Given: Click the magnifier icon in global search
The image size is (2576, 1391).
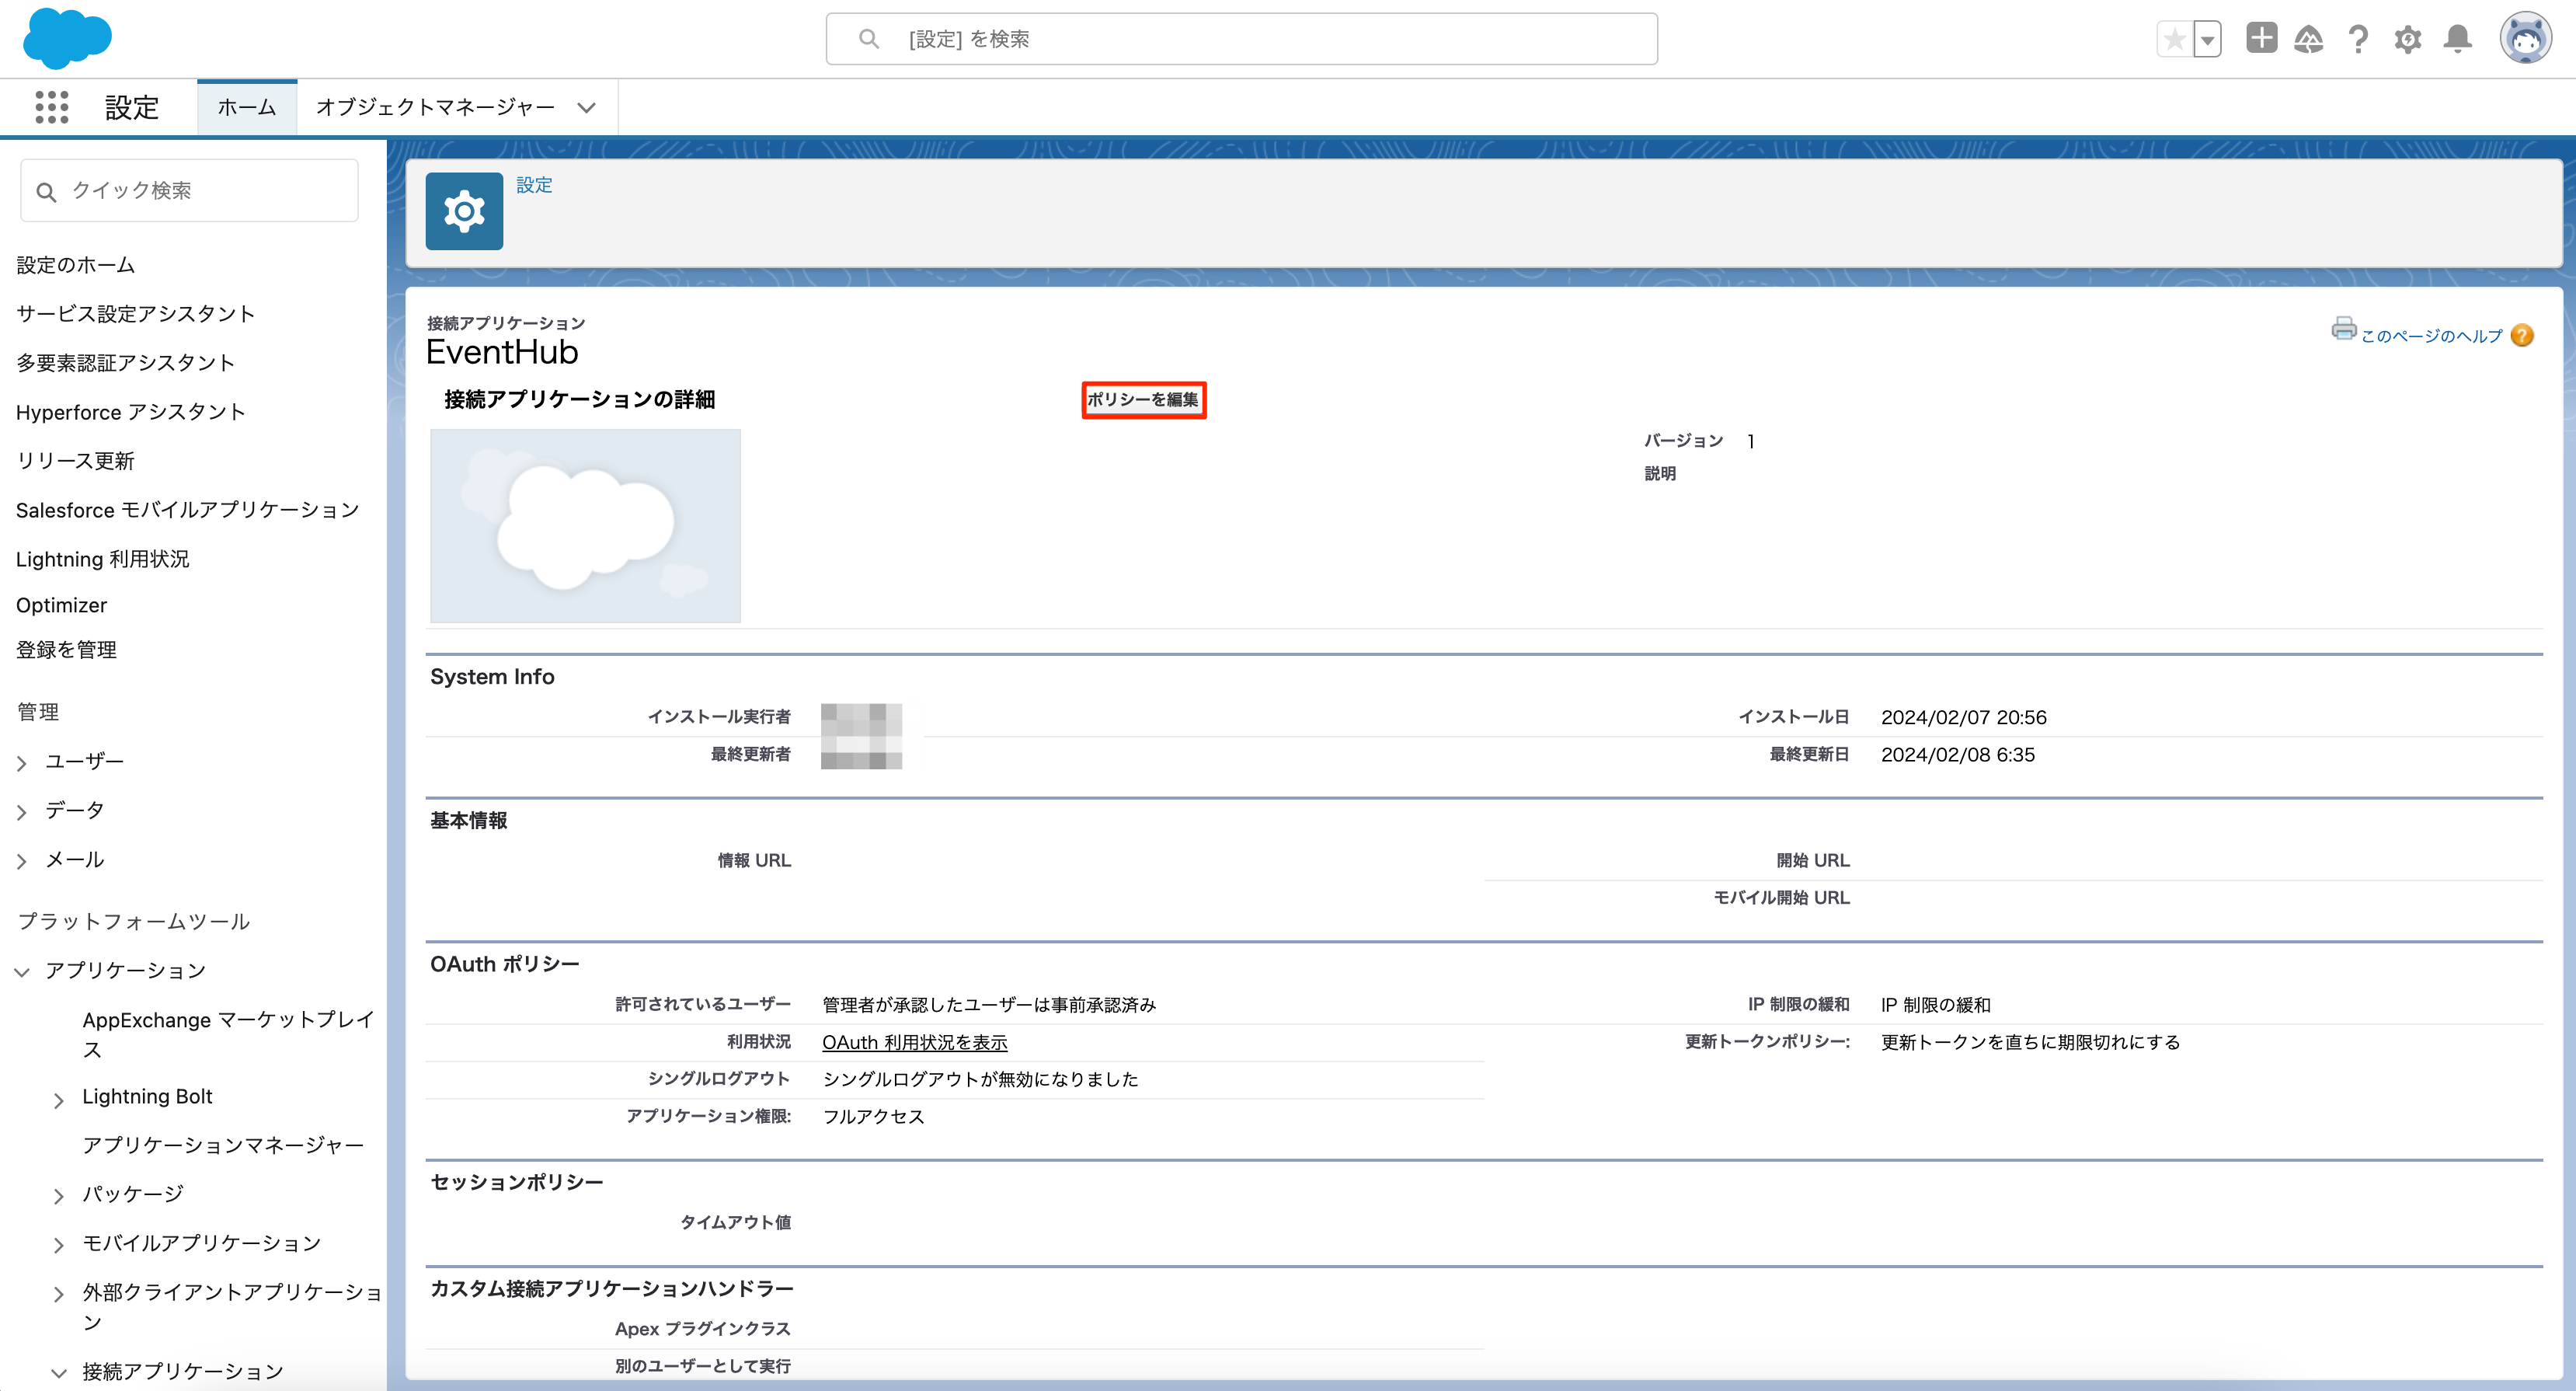Looking at the screenshot, I should pos(869,39).
